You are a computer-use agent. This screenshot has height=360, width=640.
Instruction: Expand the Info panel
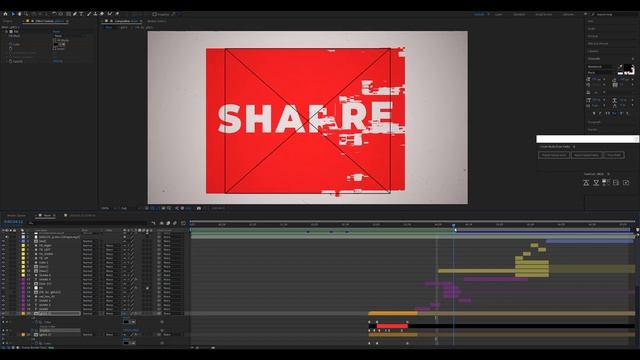pos(590,21)
